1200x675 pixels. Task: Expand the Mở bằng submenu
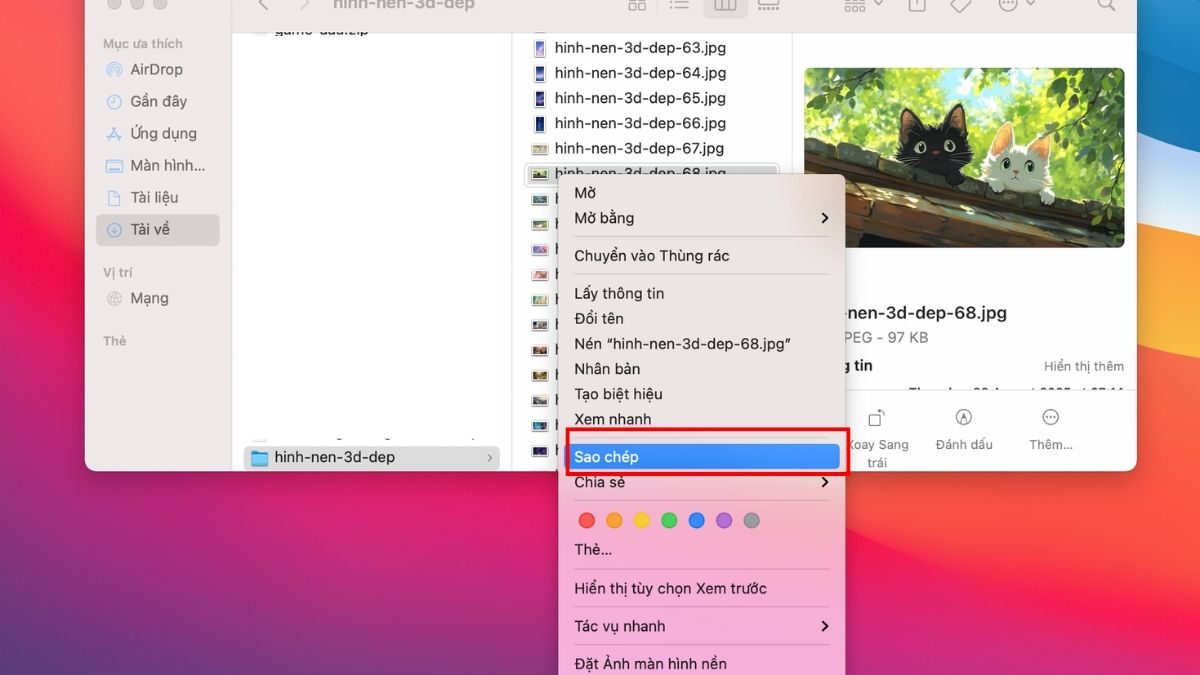click(x=700, y=218)
